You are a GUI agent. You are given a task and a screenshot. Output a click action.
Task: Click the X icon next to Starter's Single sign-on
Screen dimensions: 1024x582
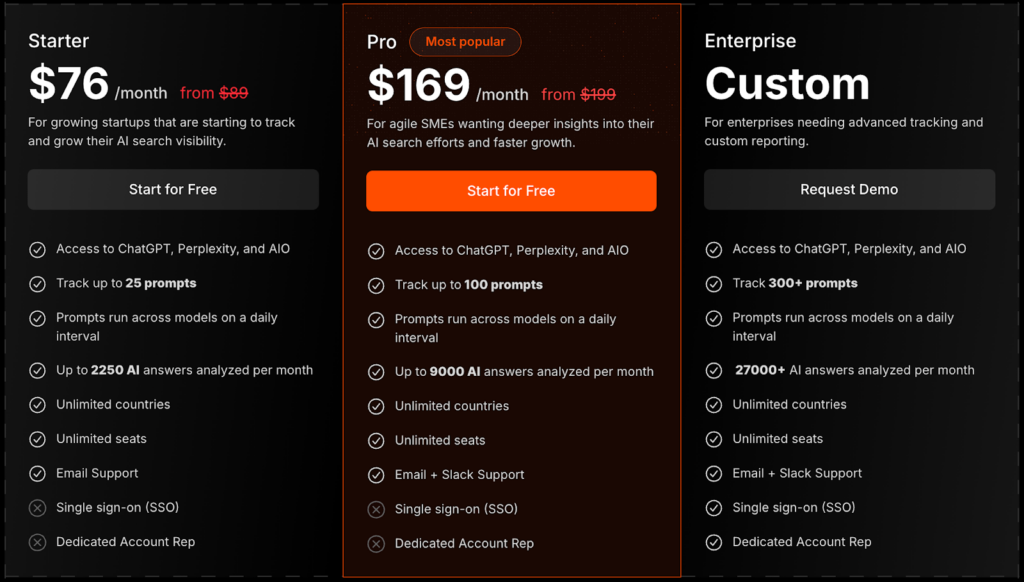point(37,508)
